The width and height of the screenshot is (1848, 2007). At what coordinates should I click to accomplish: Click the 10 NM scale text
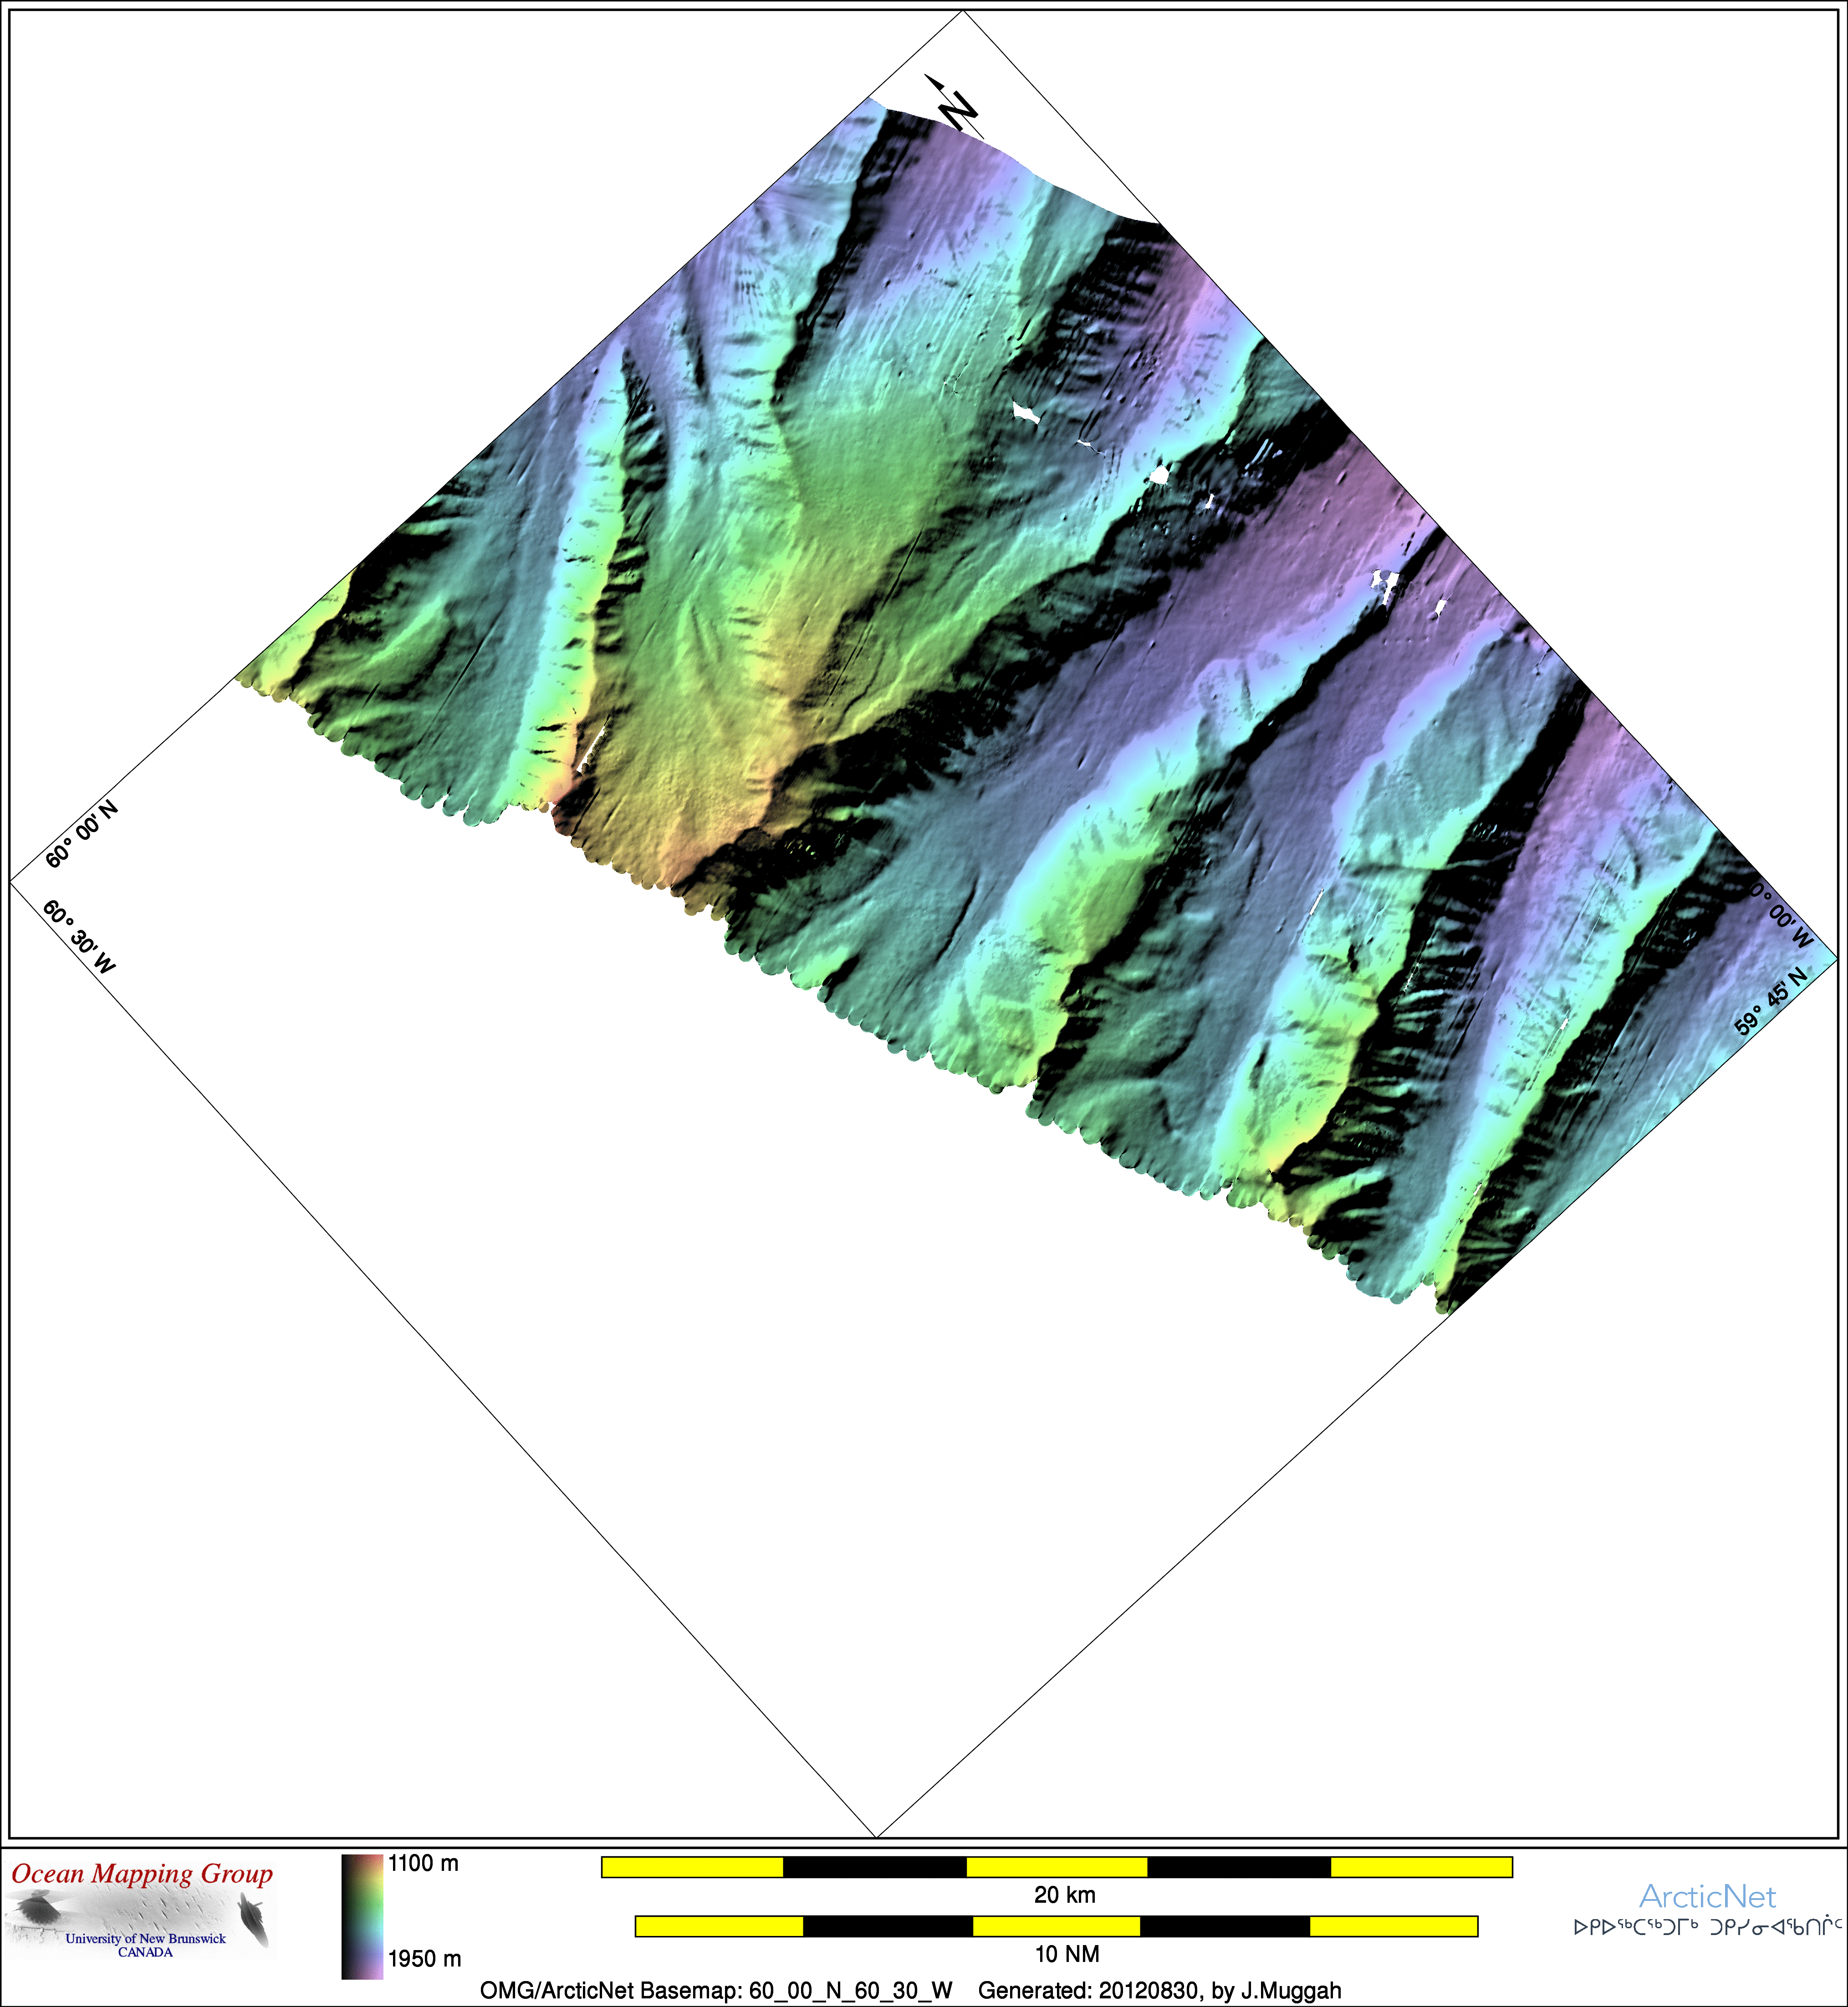pos(1066,1954)
